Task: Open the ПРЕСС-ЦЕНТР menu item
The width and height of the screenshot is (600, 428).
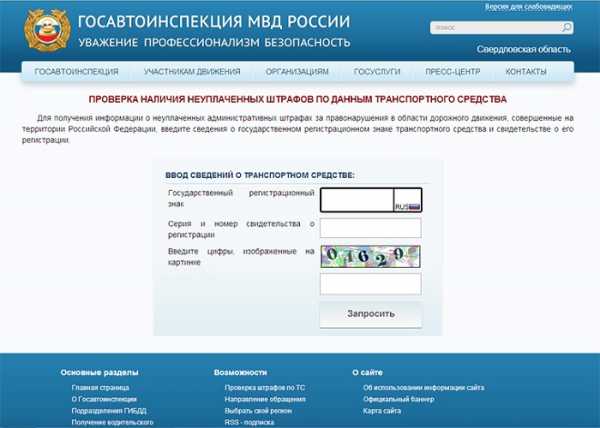Action: click(x=453, y=72)
